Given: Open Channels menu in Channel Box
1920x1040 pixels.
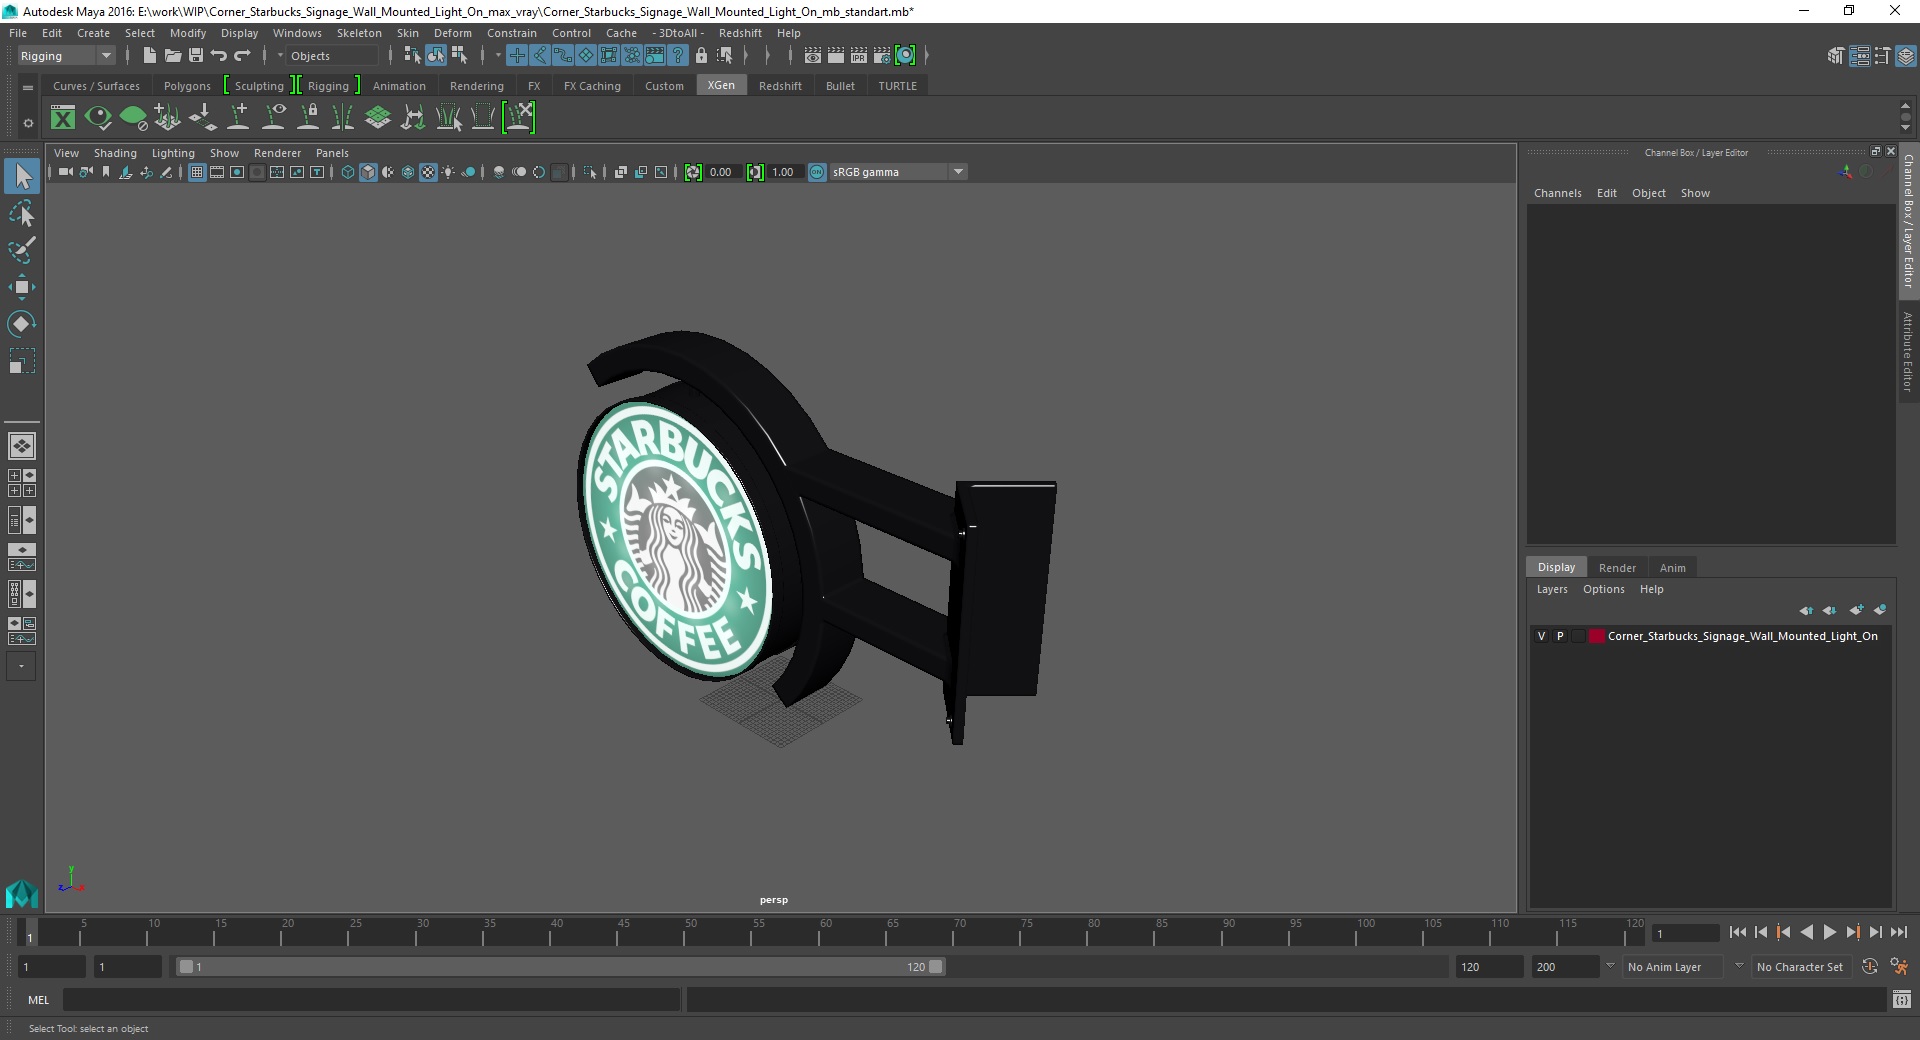Looking at the screenshot, I should [1557, 193].
